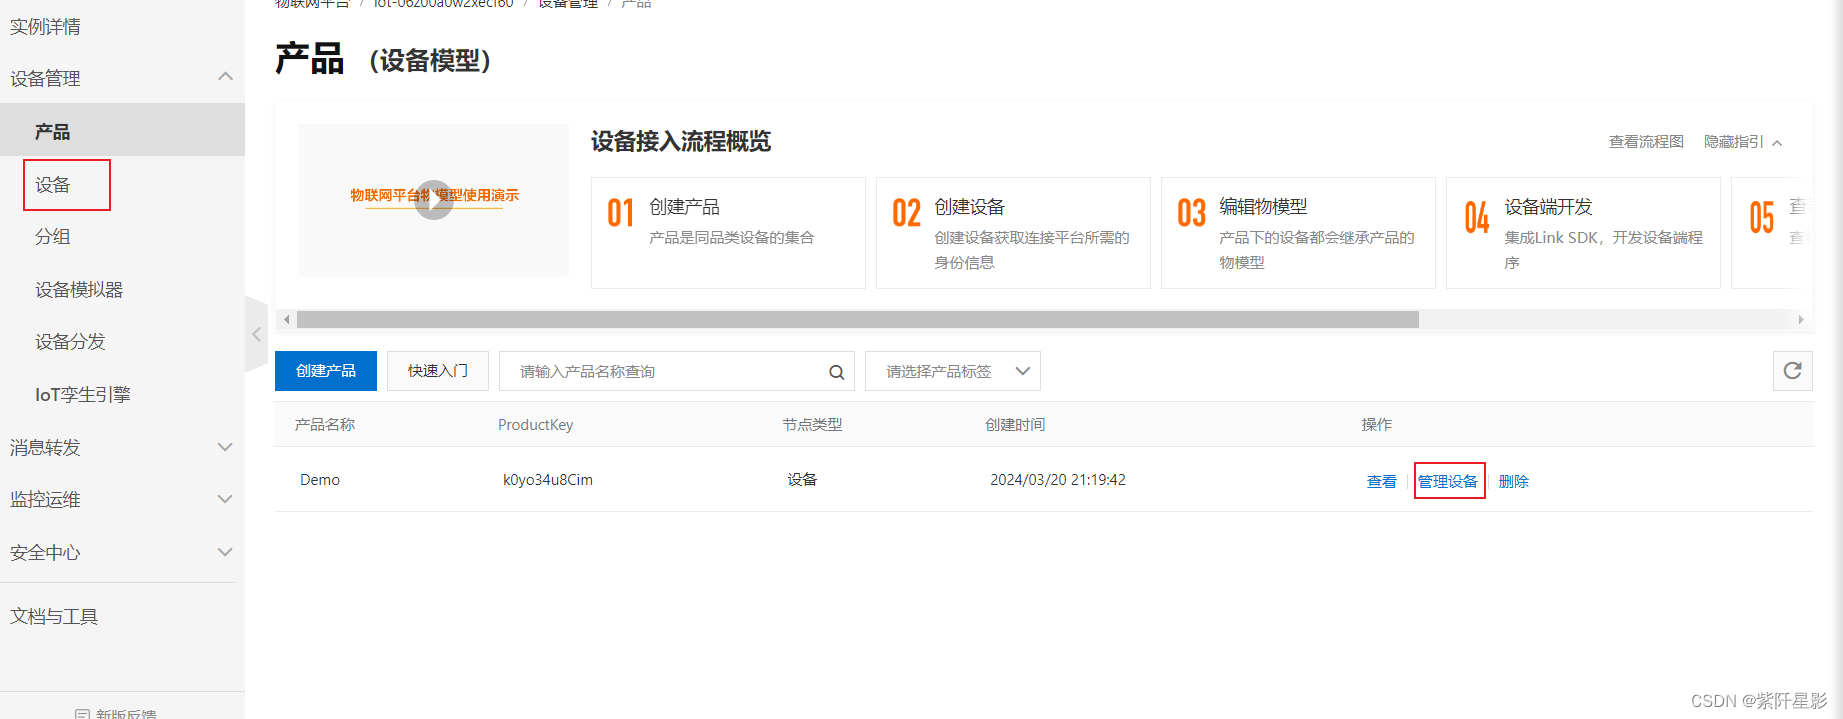Play the IoT platform model demo video
Image resolution: width=1843 pixels, height=719 pixels.
point(434,200)
